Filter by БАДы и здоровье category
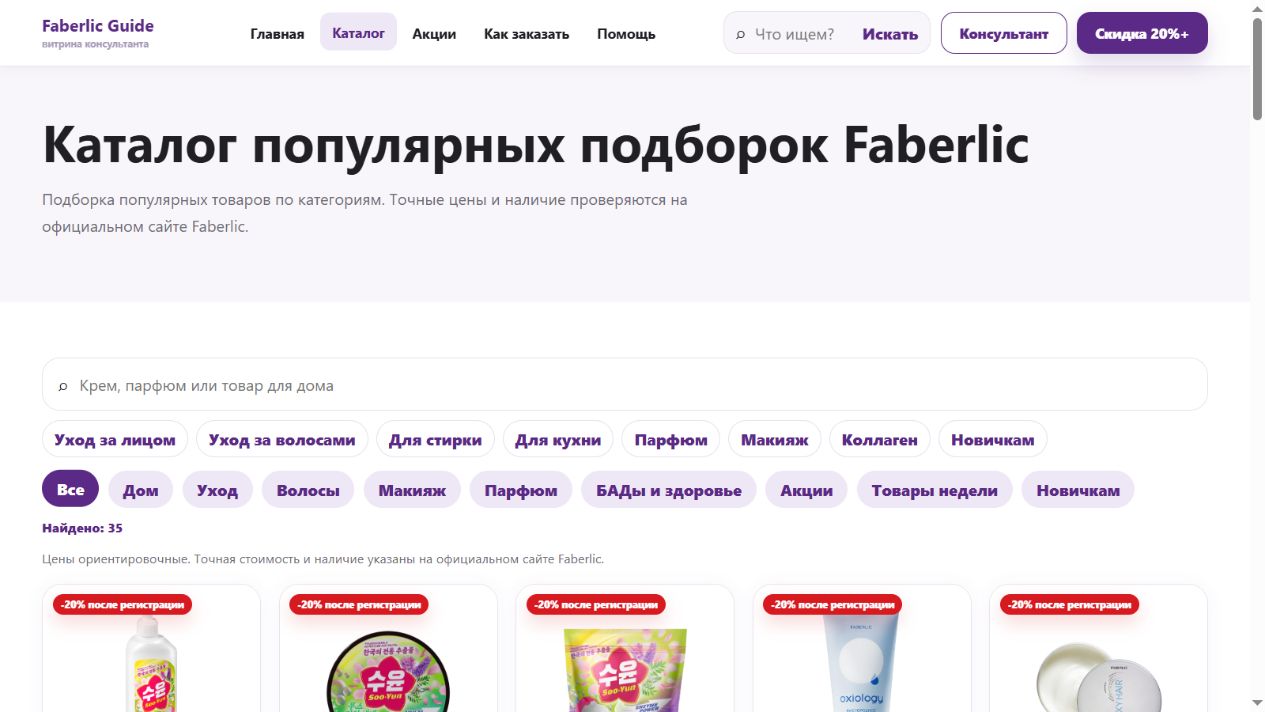The height and width of the screenshot is (712, 1265). point(669,490)
